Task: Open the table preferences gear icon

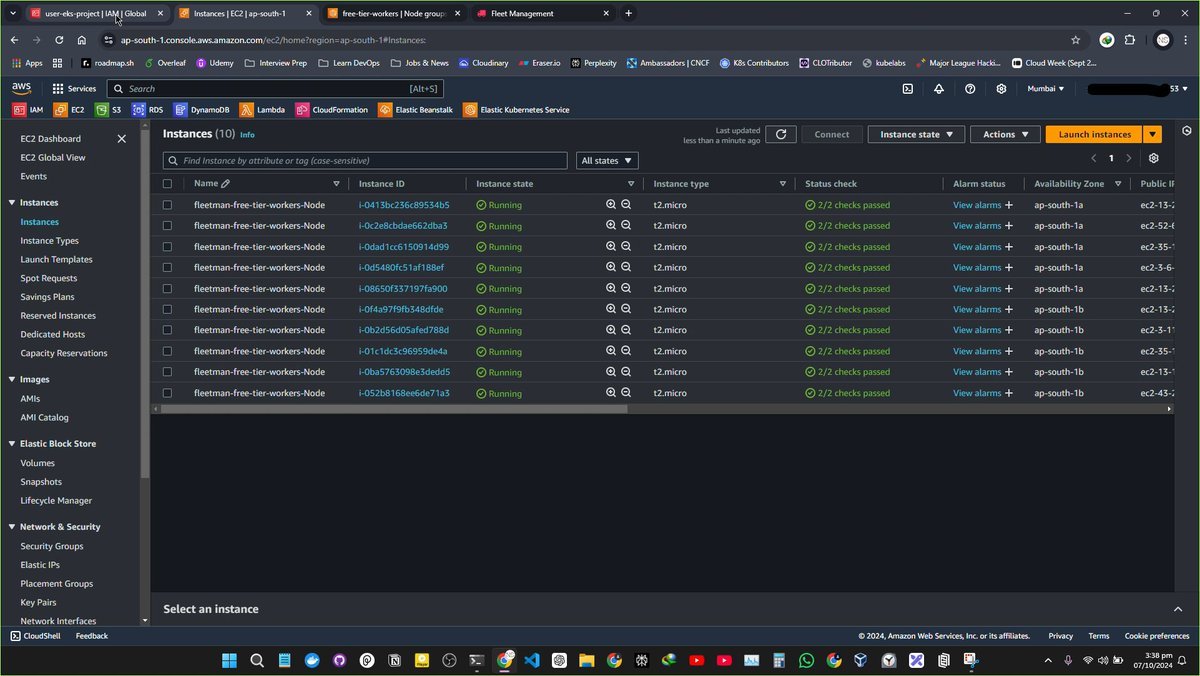Action: [x=1153, y=158]
